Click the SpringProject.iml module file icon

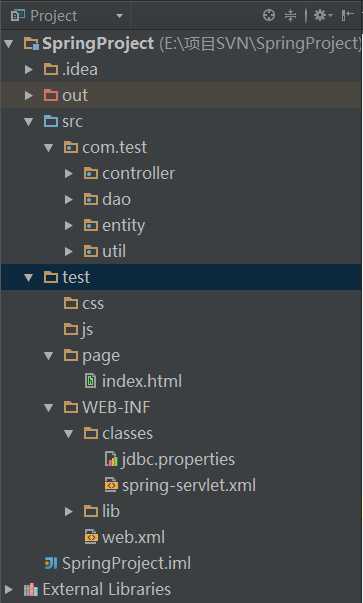(50, 563)
